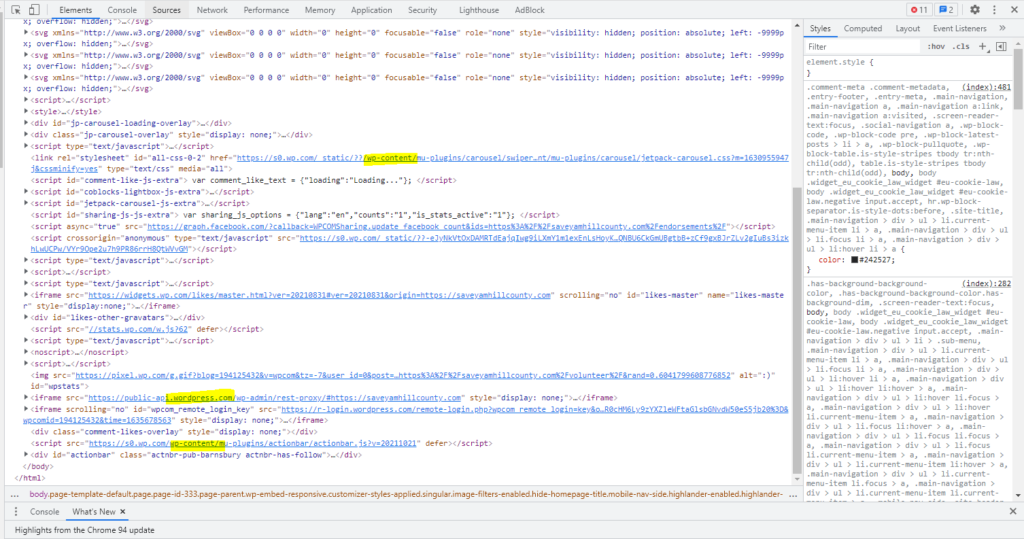
Task: Open the Console tab in top bar
Action: click(x=122, y=10)
